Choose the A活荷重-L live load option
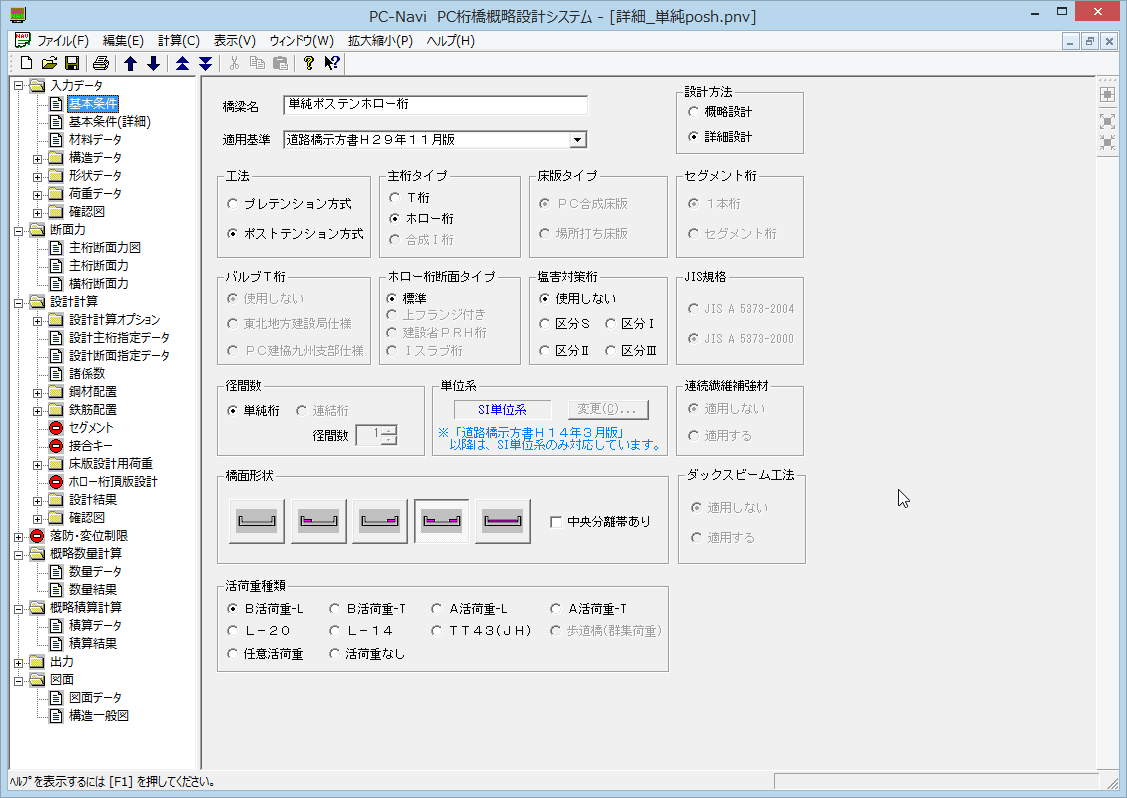 click(438, 608)
